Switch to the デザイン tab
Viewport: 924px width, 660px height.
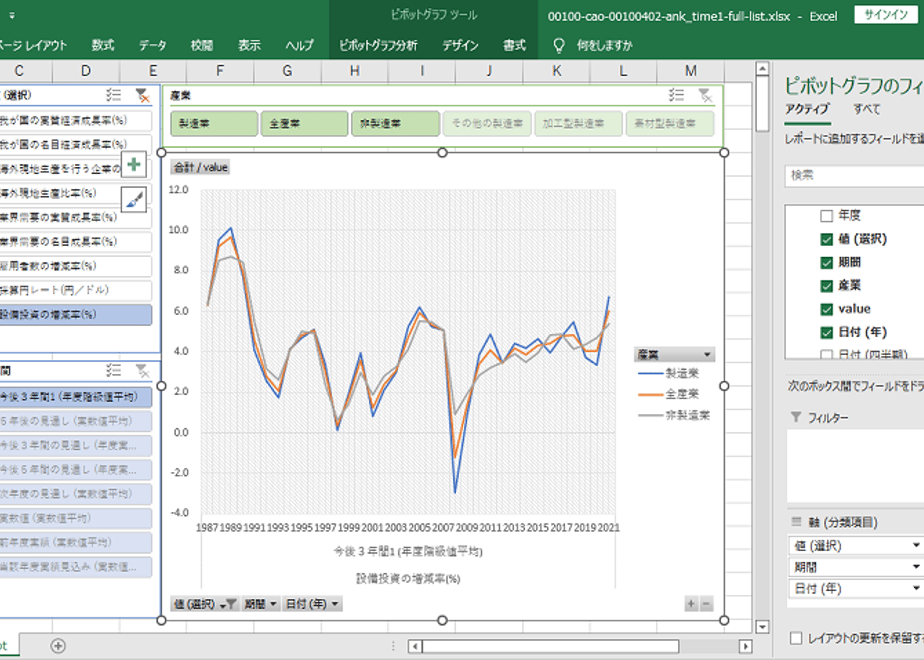tap(460, 45)
